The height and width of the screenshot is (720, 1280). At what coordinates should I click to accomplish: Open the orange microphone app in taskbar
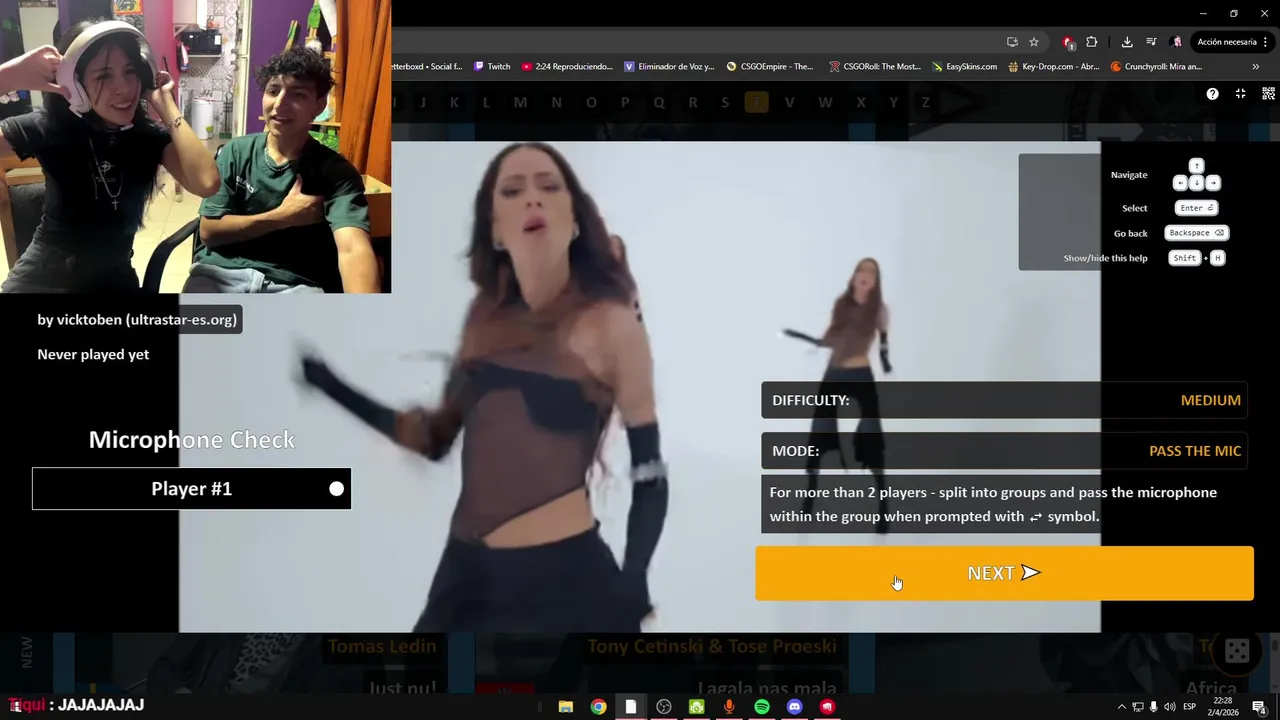tap(729, 707)
